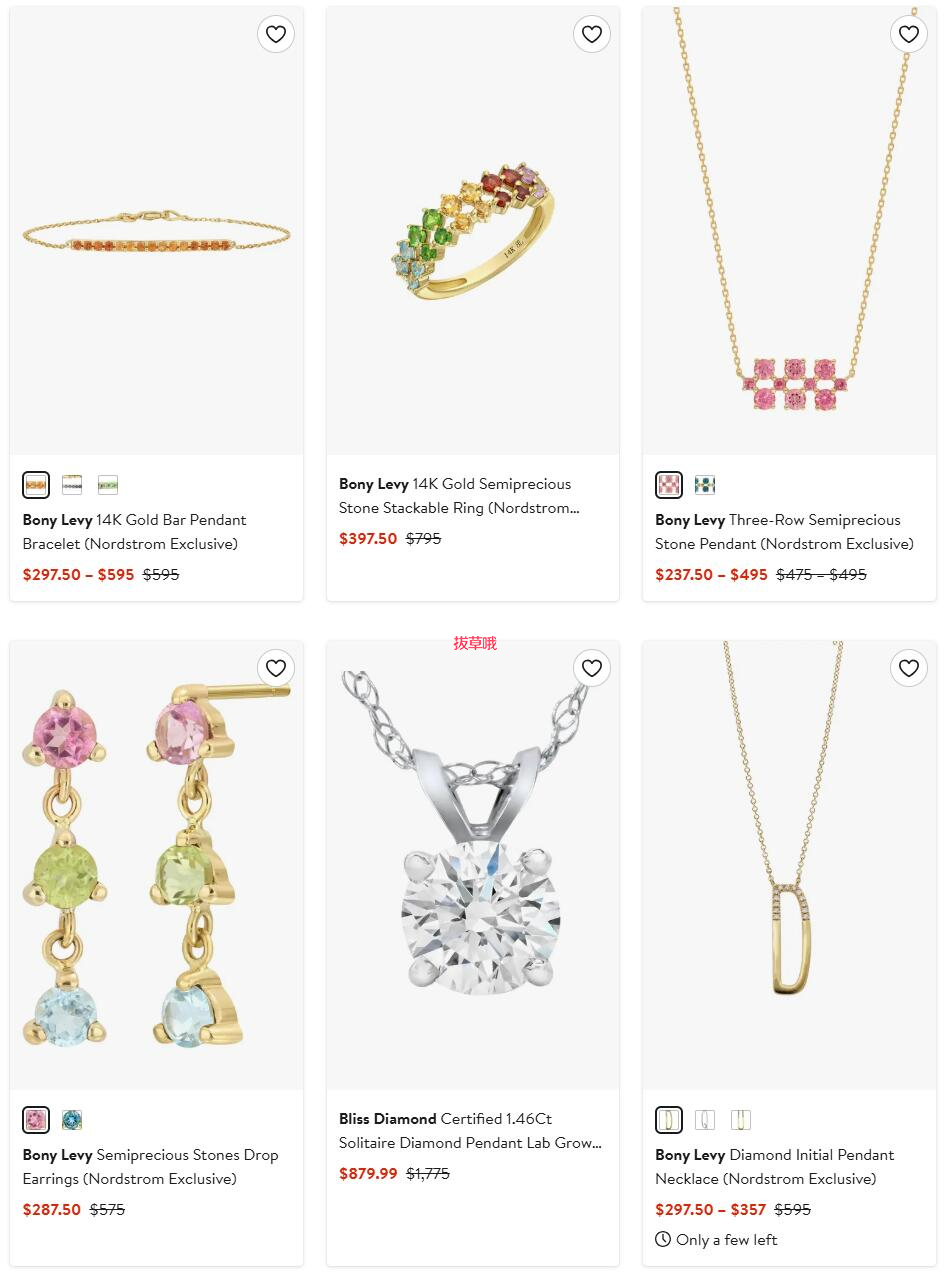950x1286 pixels.
Task: Open Bliss Diamond Certified 1.46Ct pendant link
Action: coord(470,1131)
